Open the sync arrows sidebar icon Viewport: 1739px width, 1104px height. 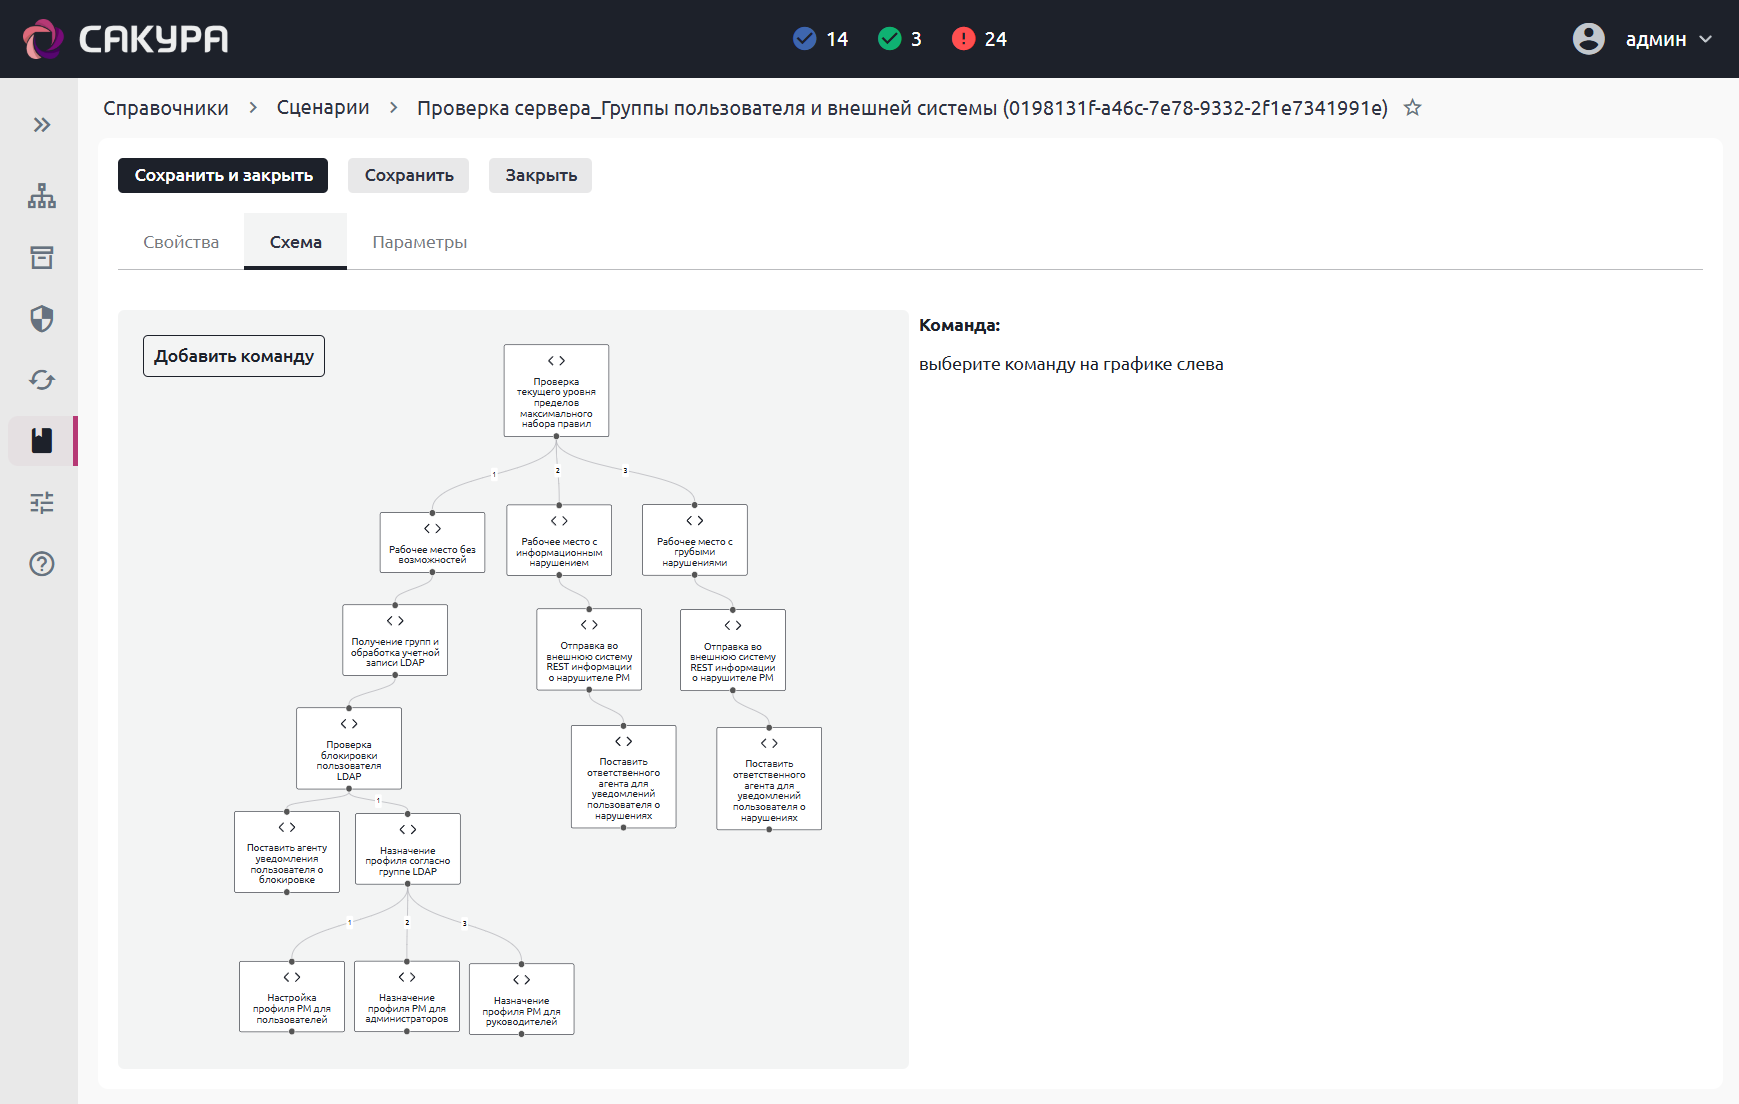tap(41, 380)
